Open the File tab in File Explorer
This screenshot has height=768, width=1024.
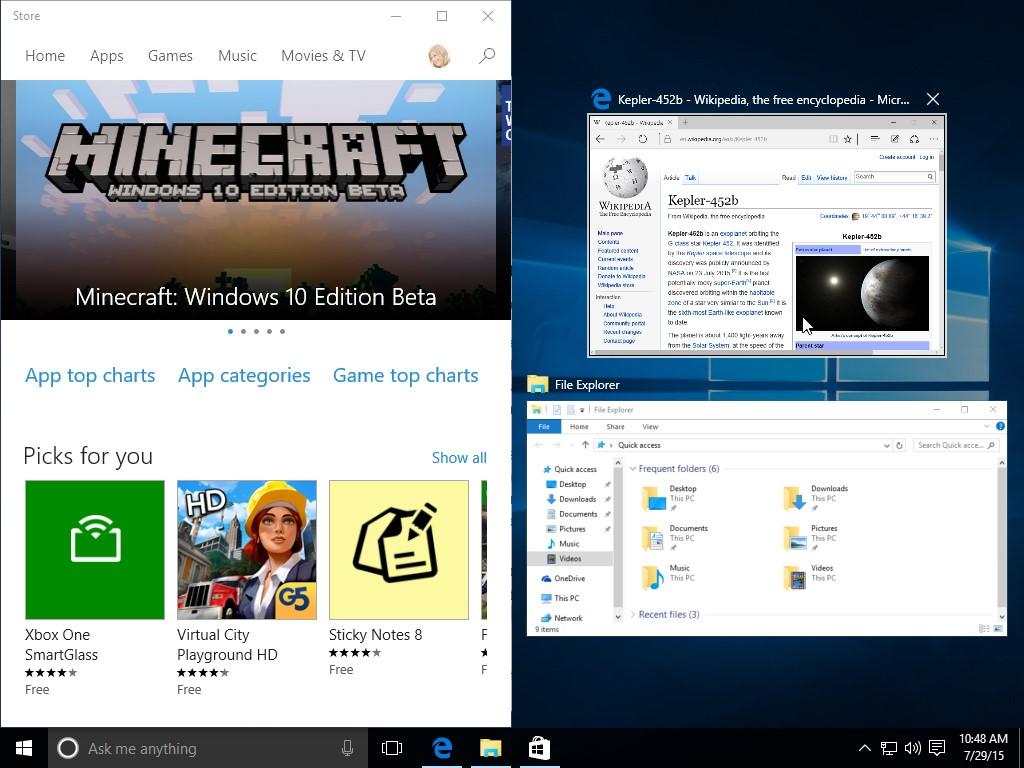pos(543,426)
